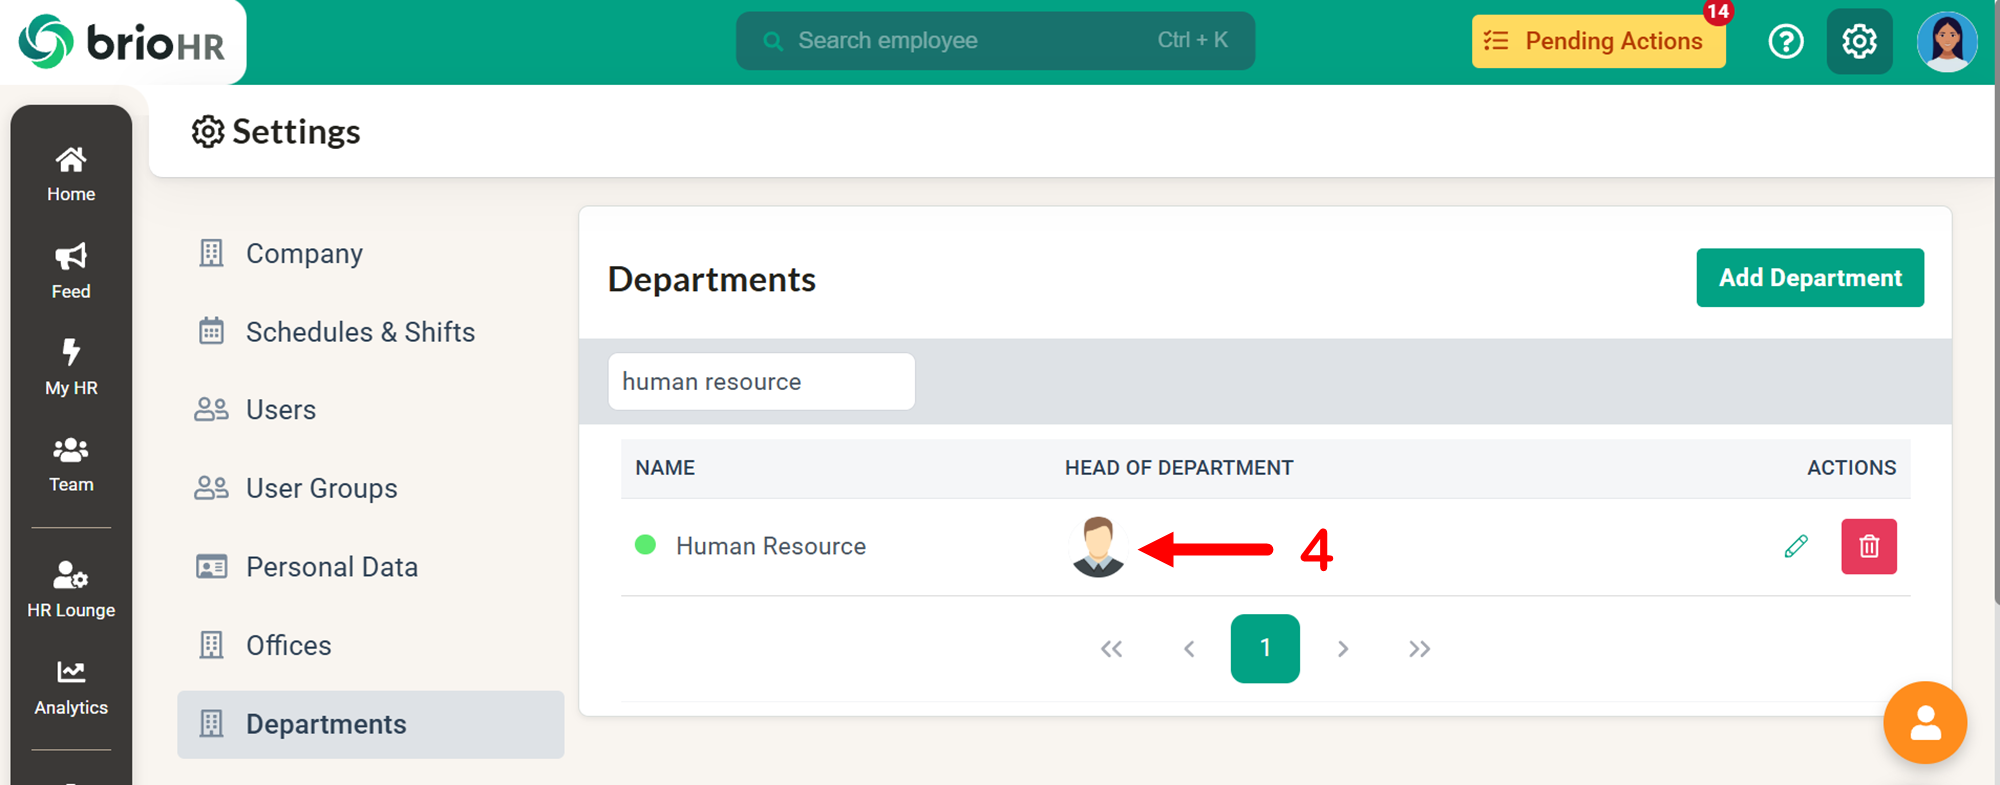The width and height of the screenshot is (2000, 785).
Task: Go to Home in the sidebar
Action: (71, 174)
